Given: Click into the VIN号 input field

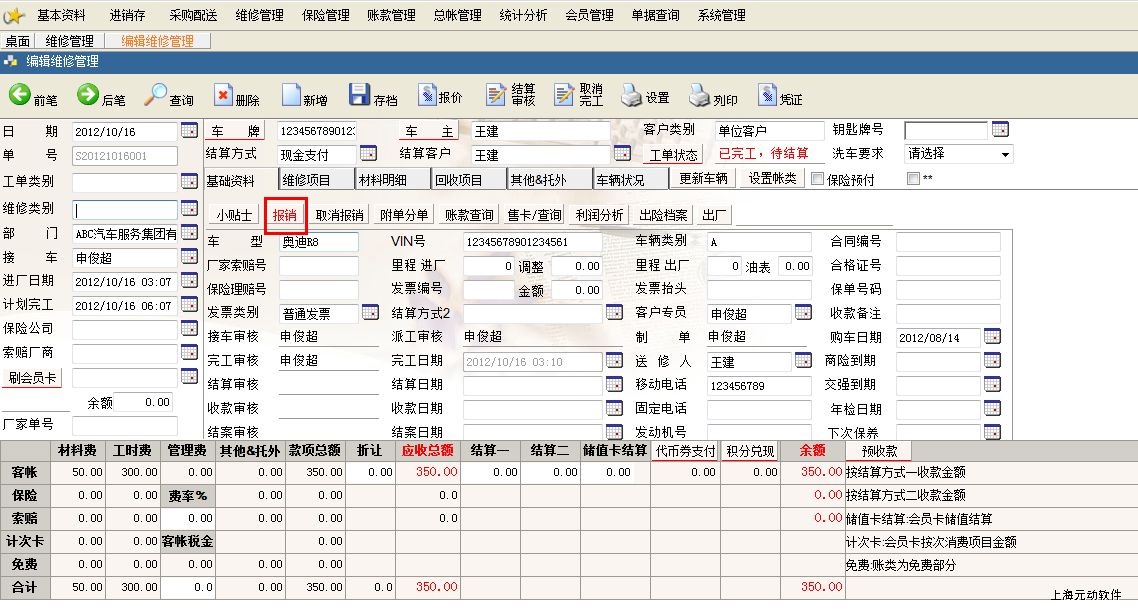Looking at the screenshot, I should 532,242.
